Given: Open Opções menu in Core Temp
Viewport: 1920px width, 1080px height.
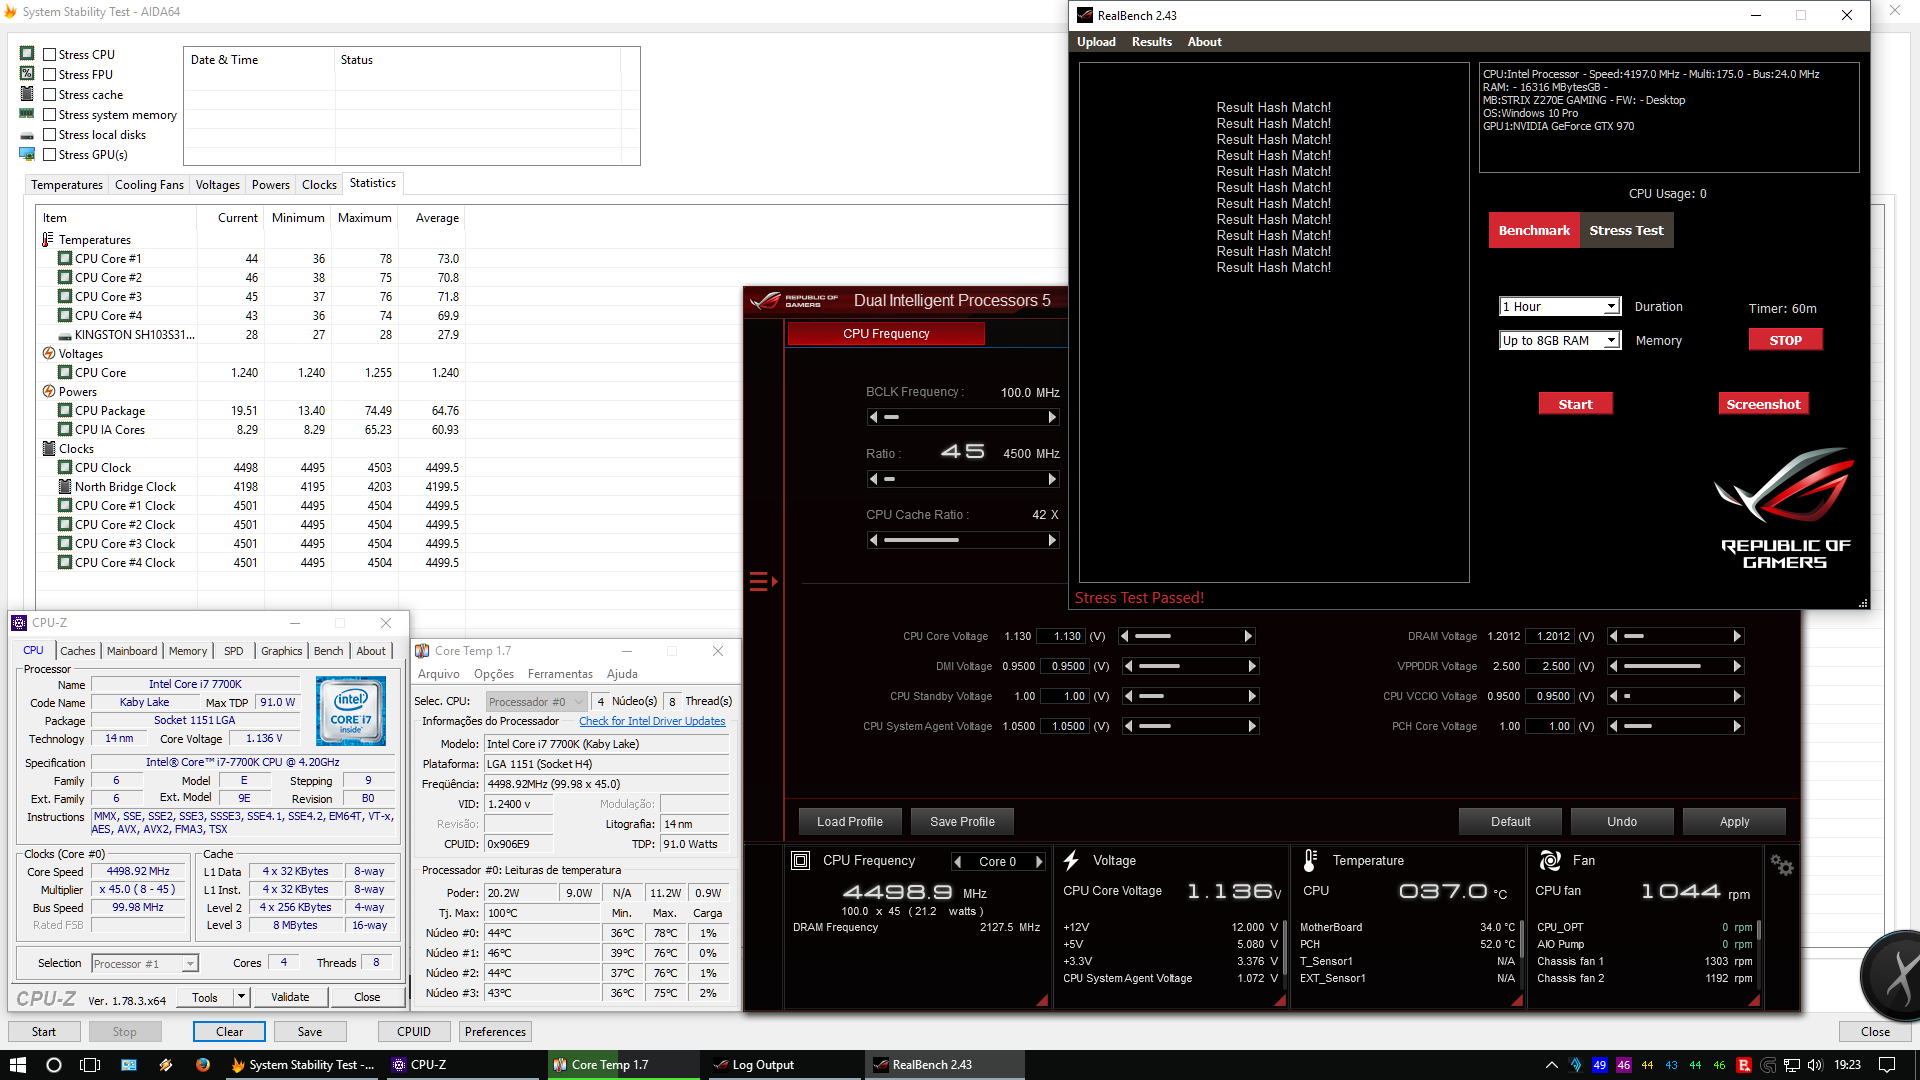Looking at the screenshot, I should coord(494,675).
